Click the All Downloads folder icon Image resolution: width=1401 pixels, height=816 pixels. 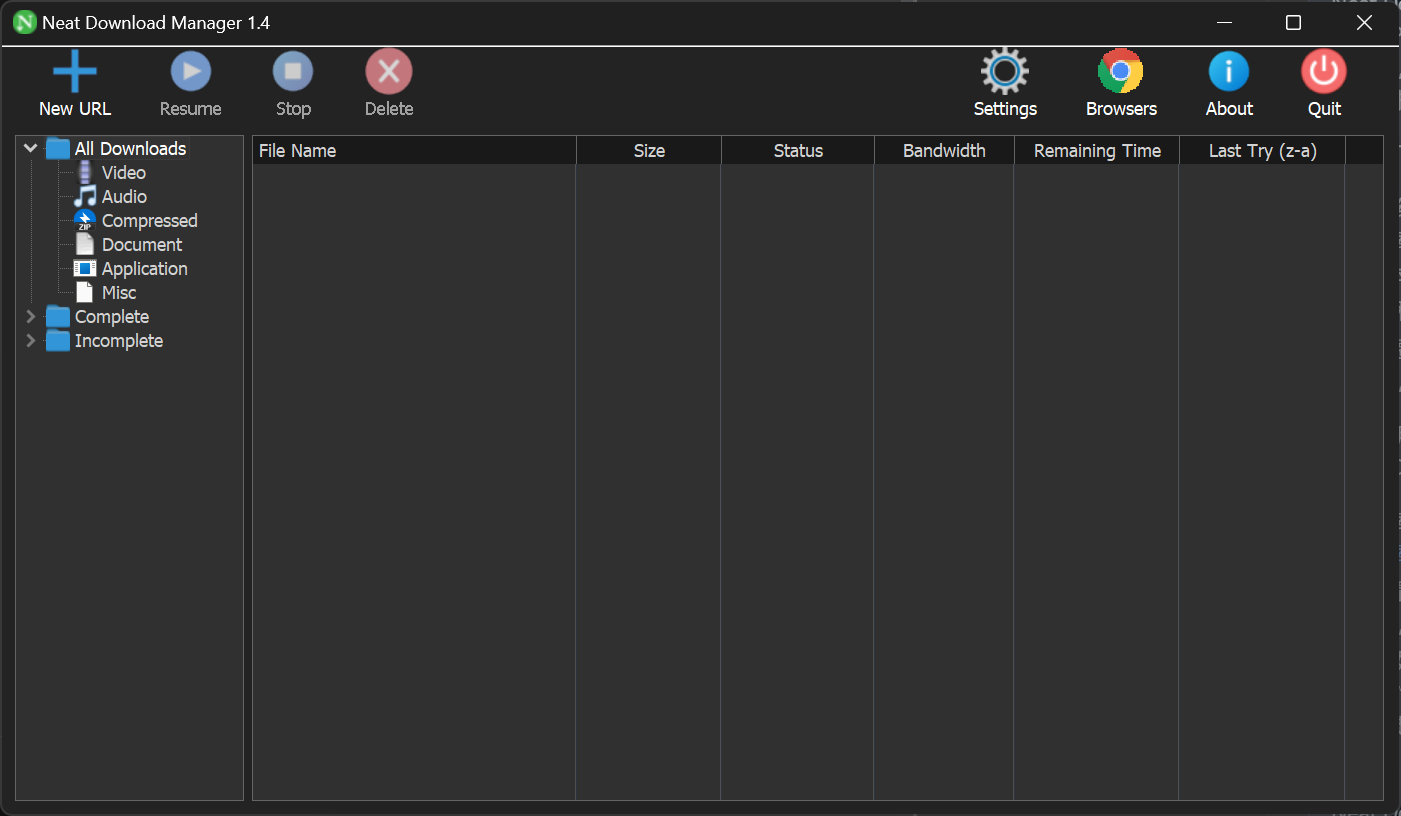coord(58,149)
